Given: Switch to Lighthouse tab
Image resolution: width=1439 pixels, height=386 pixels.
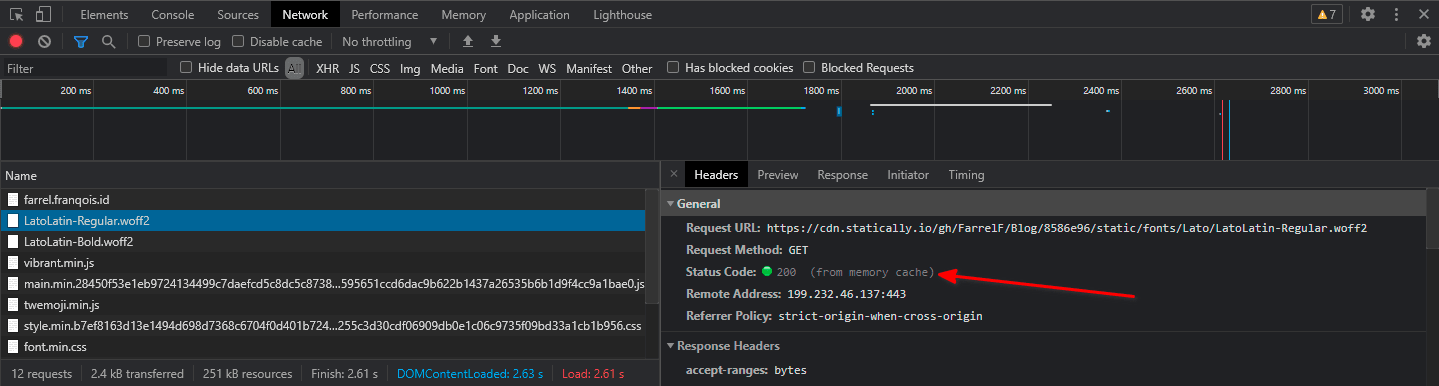Looking at the screenshot, I should 622,15.
